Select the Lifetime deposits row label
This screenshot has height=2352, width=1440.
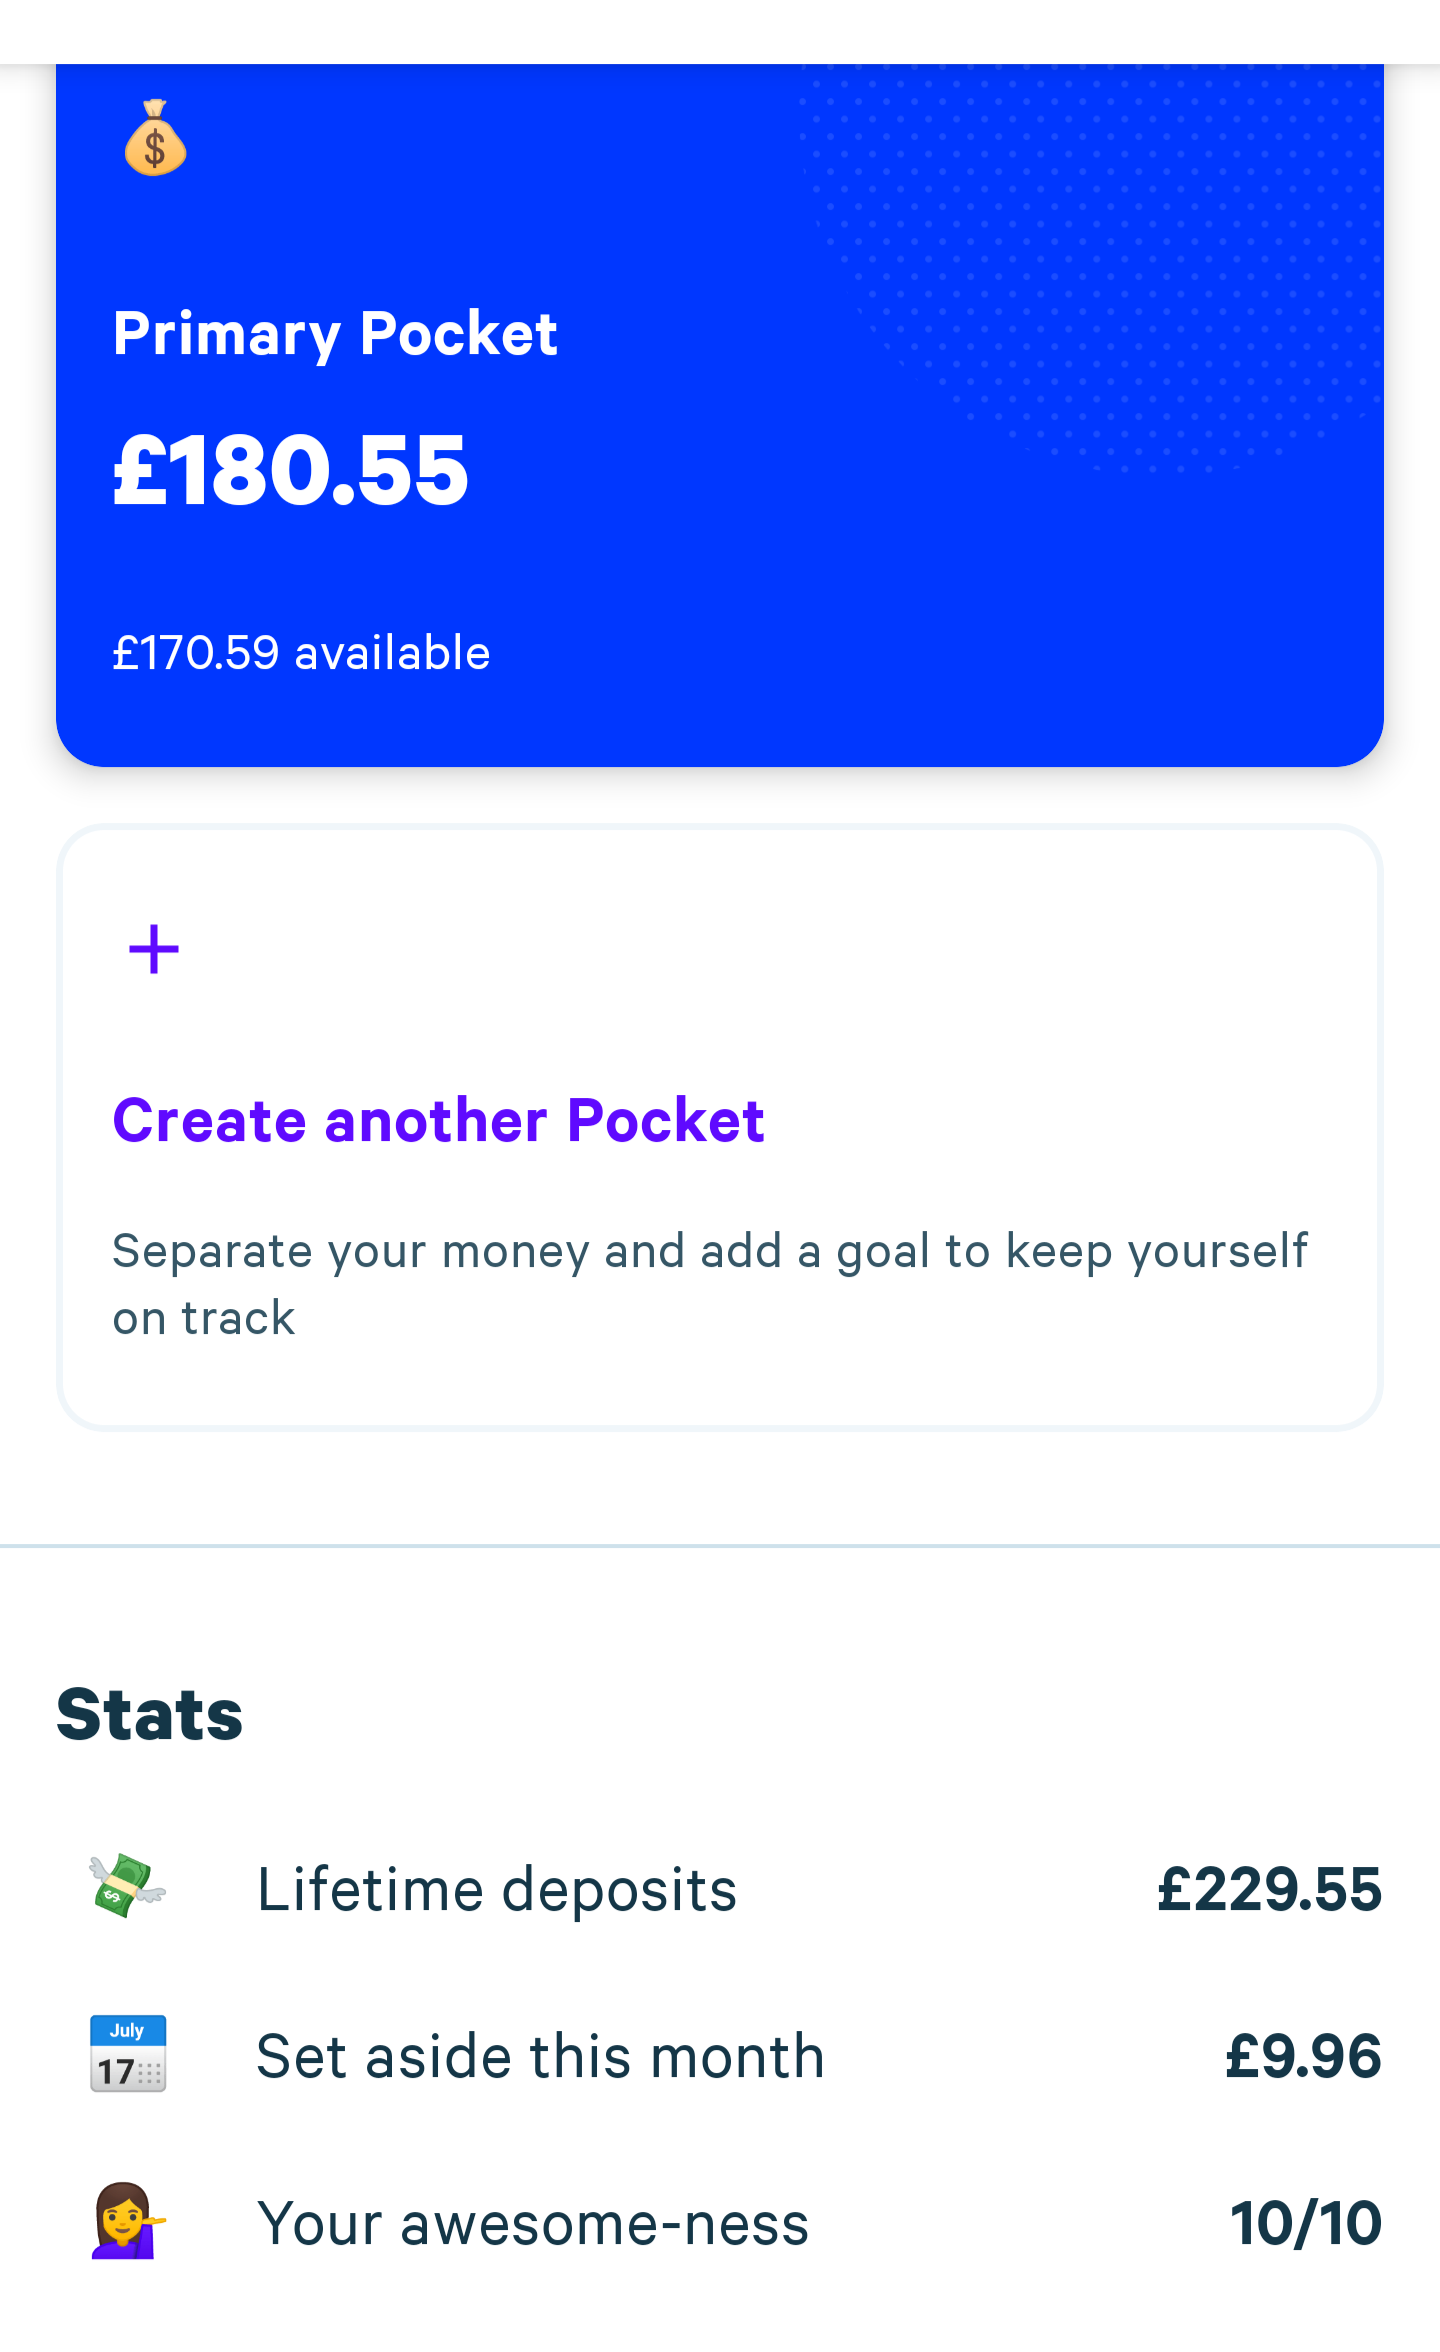[x=497, y=1889]
